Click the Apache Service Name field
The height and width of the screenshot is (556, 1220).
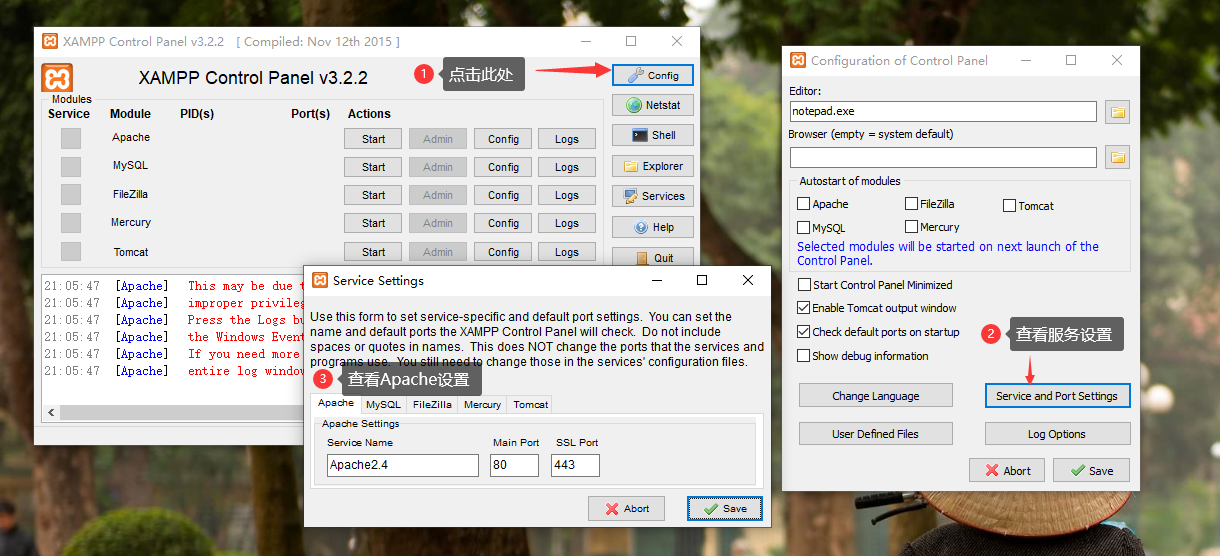click(x=403, y=465)
